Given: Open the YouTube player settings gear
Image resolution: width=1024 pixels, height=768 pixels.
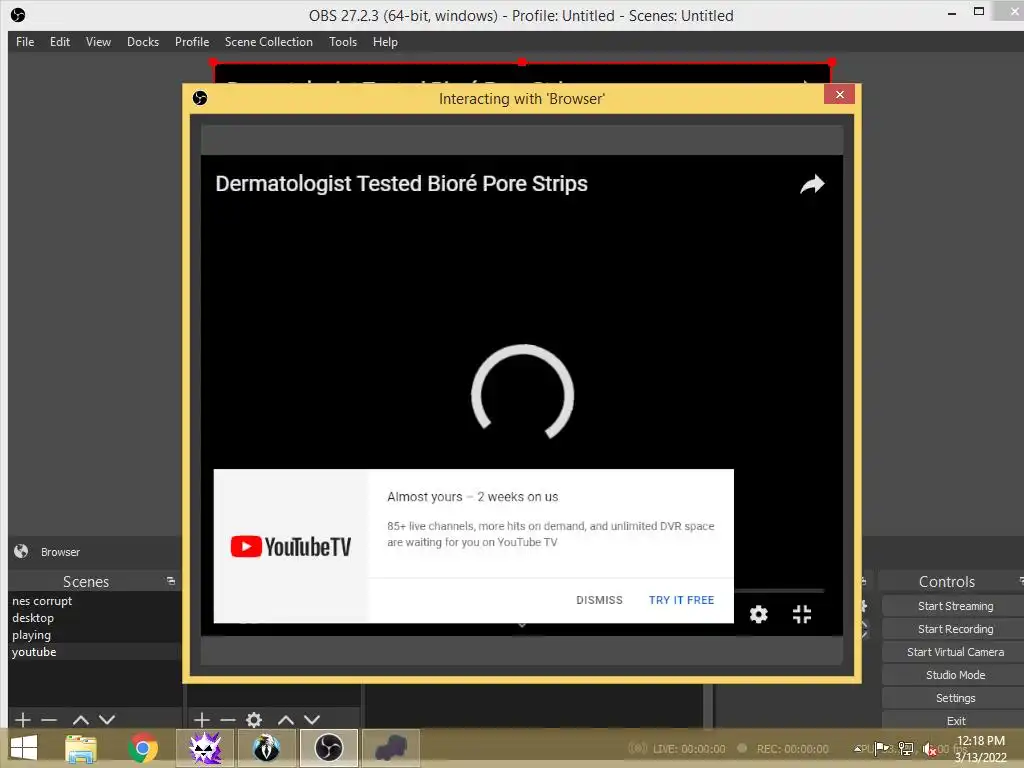Looking at the screenshot, I should point(758,614).
